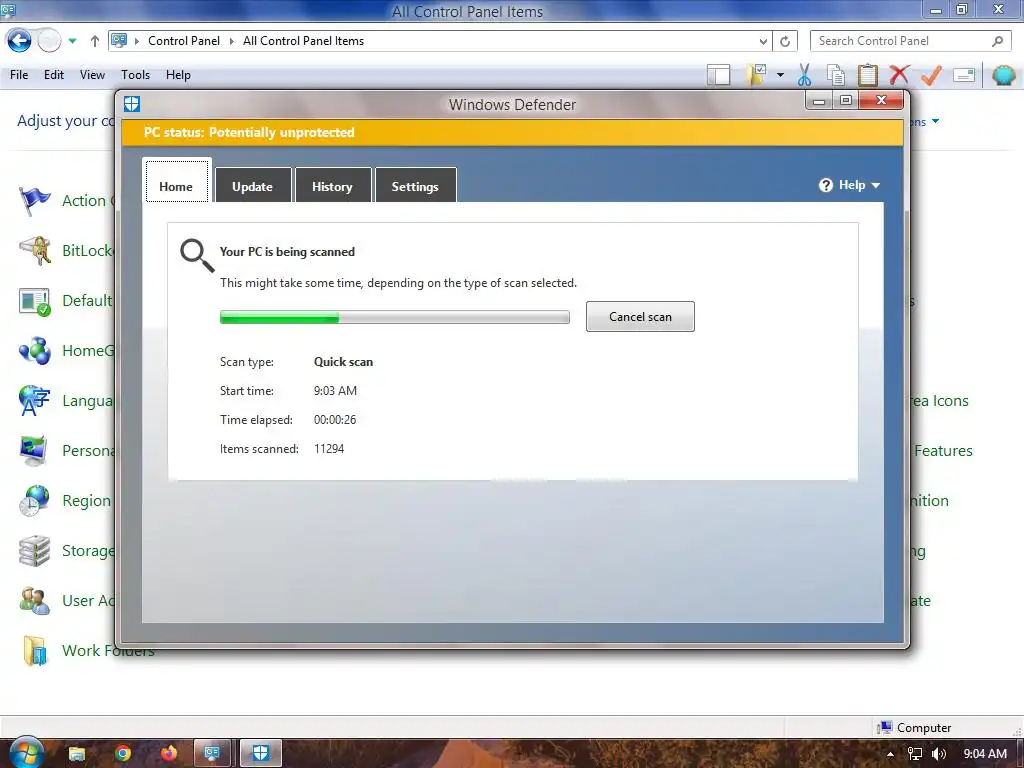Image resolution: width=1024 pixels, height=768 pixels.
Task: Open the View menu
Action: (x=92, y=74)
